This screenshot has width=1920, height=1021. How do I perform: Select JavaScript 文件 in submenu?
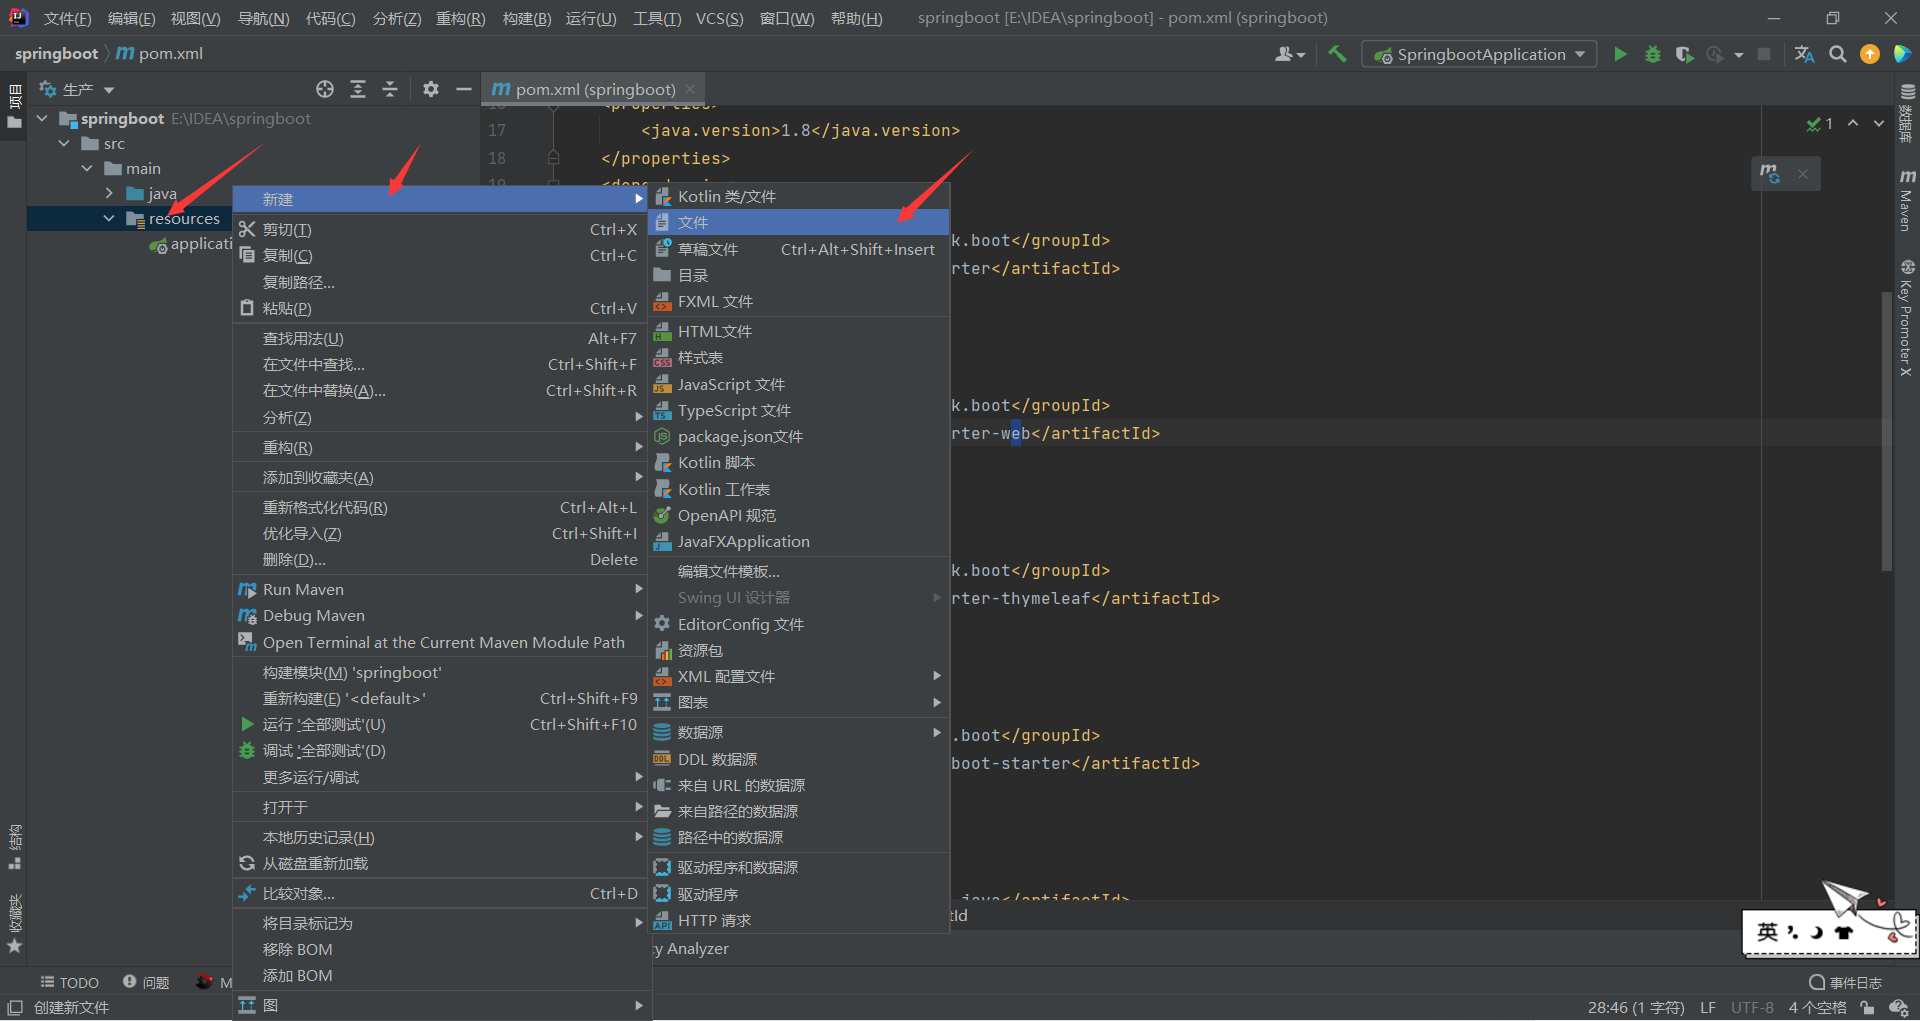click(x=798, y=384)
